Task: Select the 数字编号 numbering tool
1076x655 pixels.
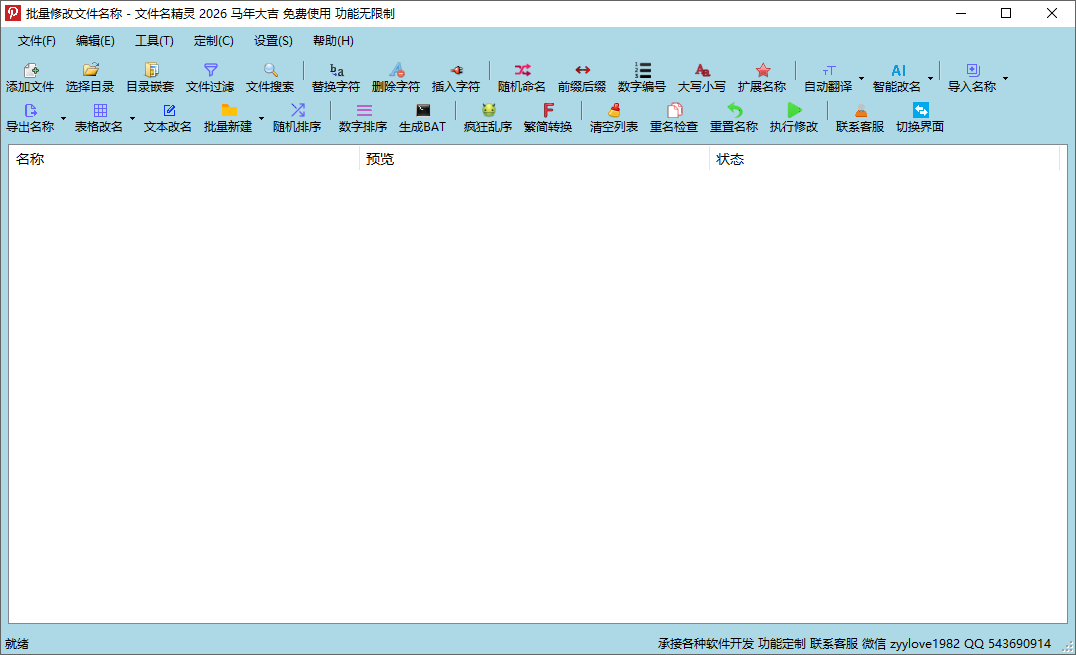Action: (x=642, y=70)
